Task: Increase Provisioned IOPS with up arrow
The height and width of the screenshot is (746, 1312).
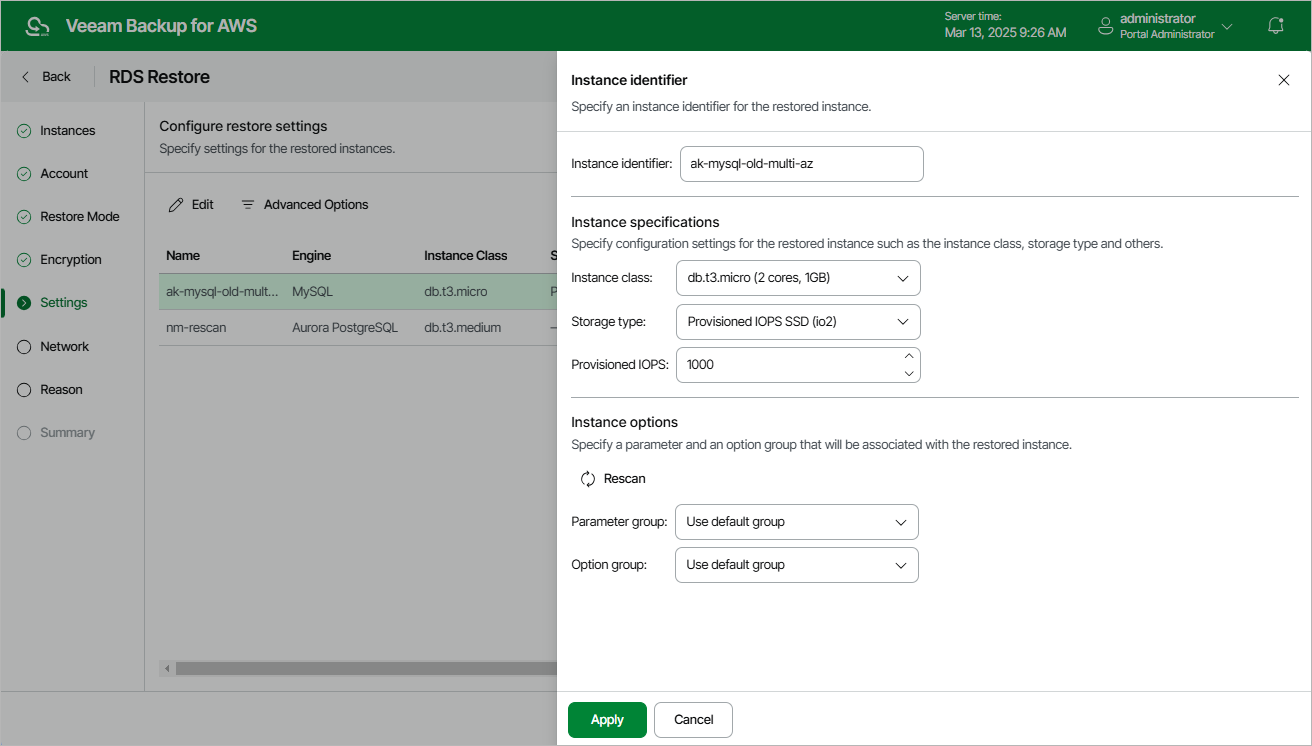Action: (x=909, y=357)
